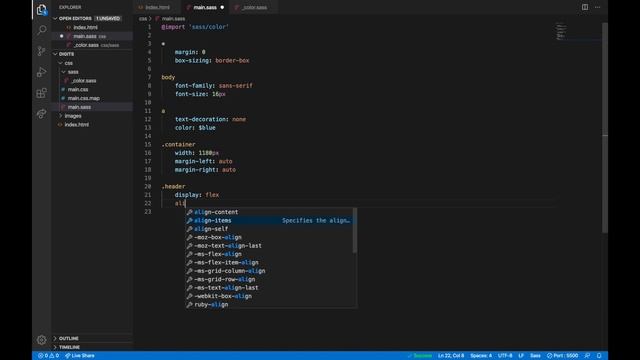Choose align-self suggestion
The height and width of the screenshot is (360, 640).
tap(269, 229)
